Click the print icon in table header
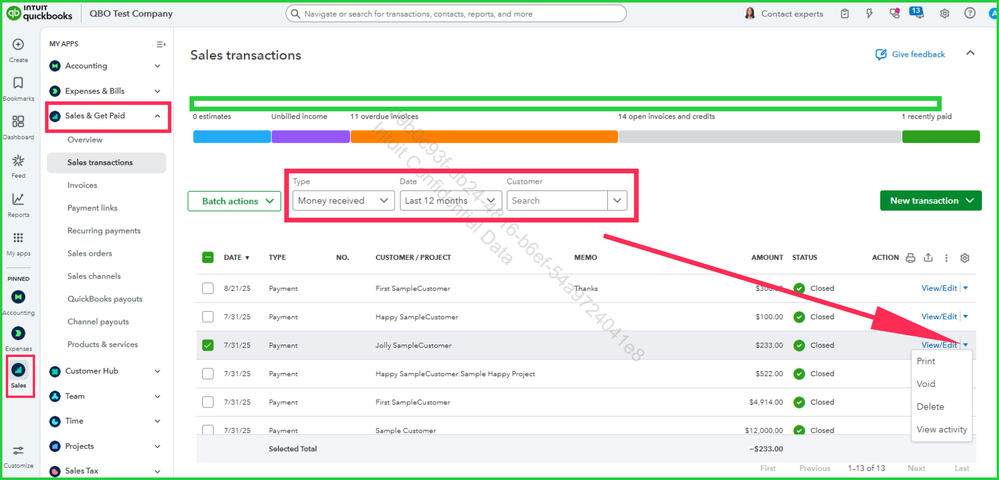 tap(910, 258)
